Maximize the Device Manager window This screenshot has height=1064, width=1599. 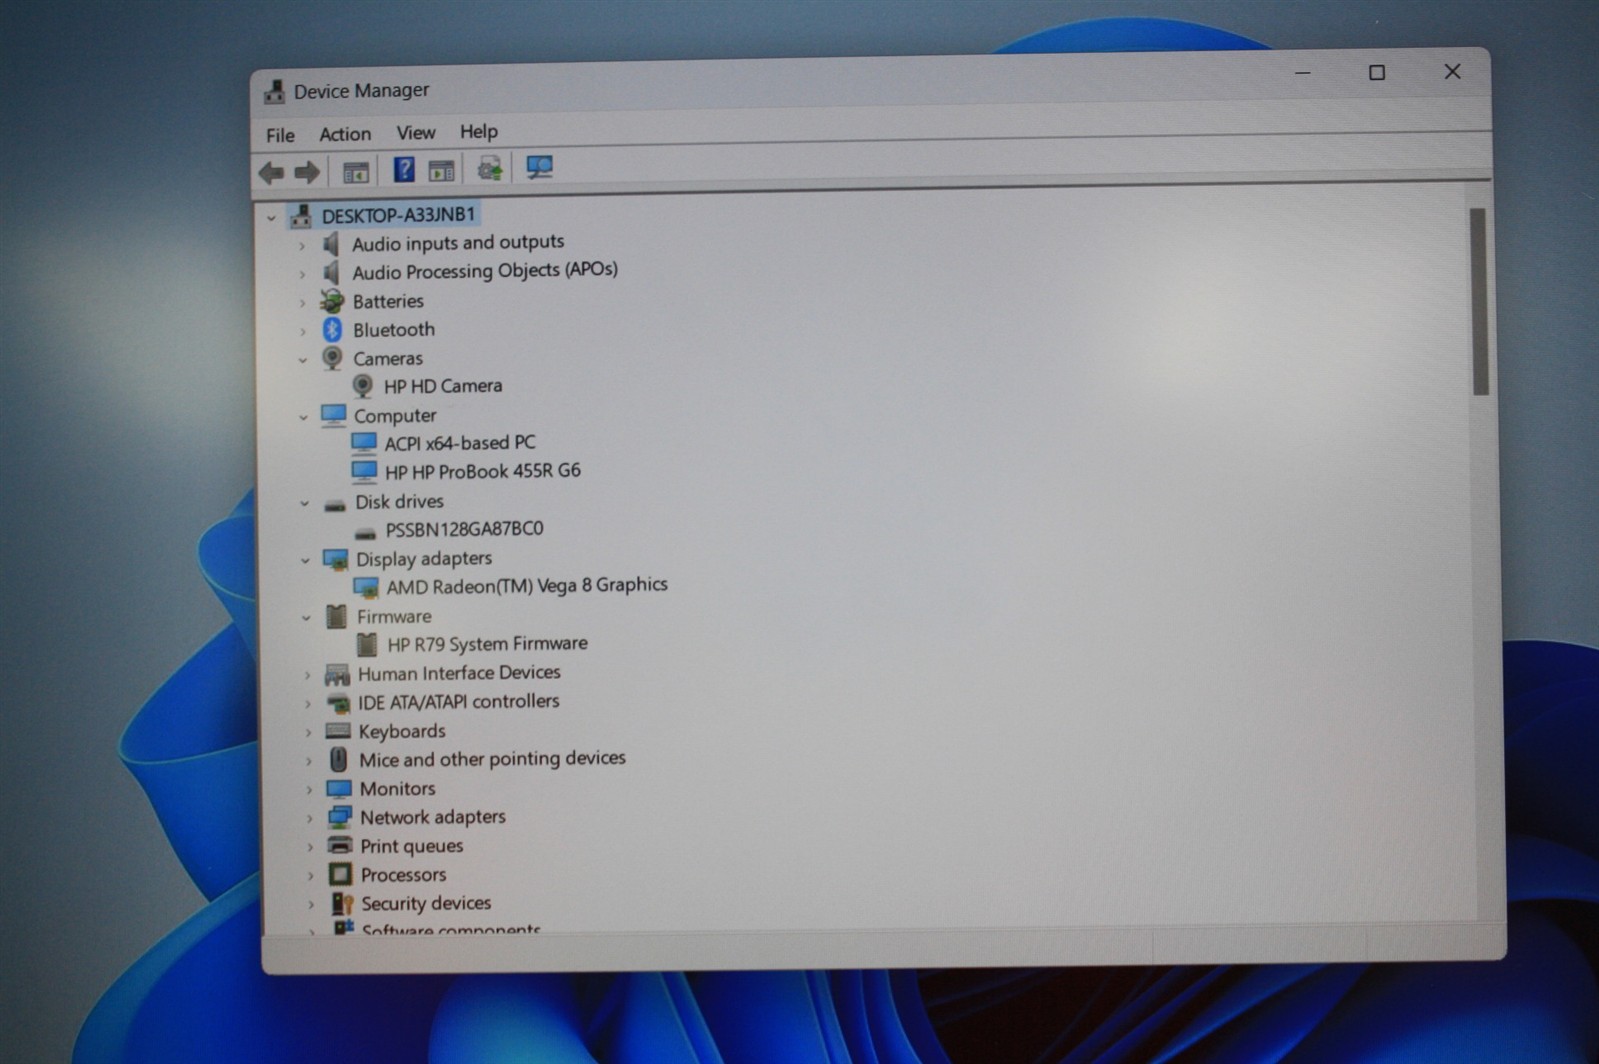[1377, 73]
